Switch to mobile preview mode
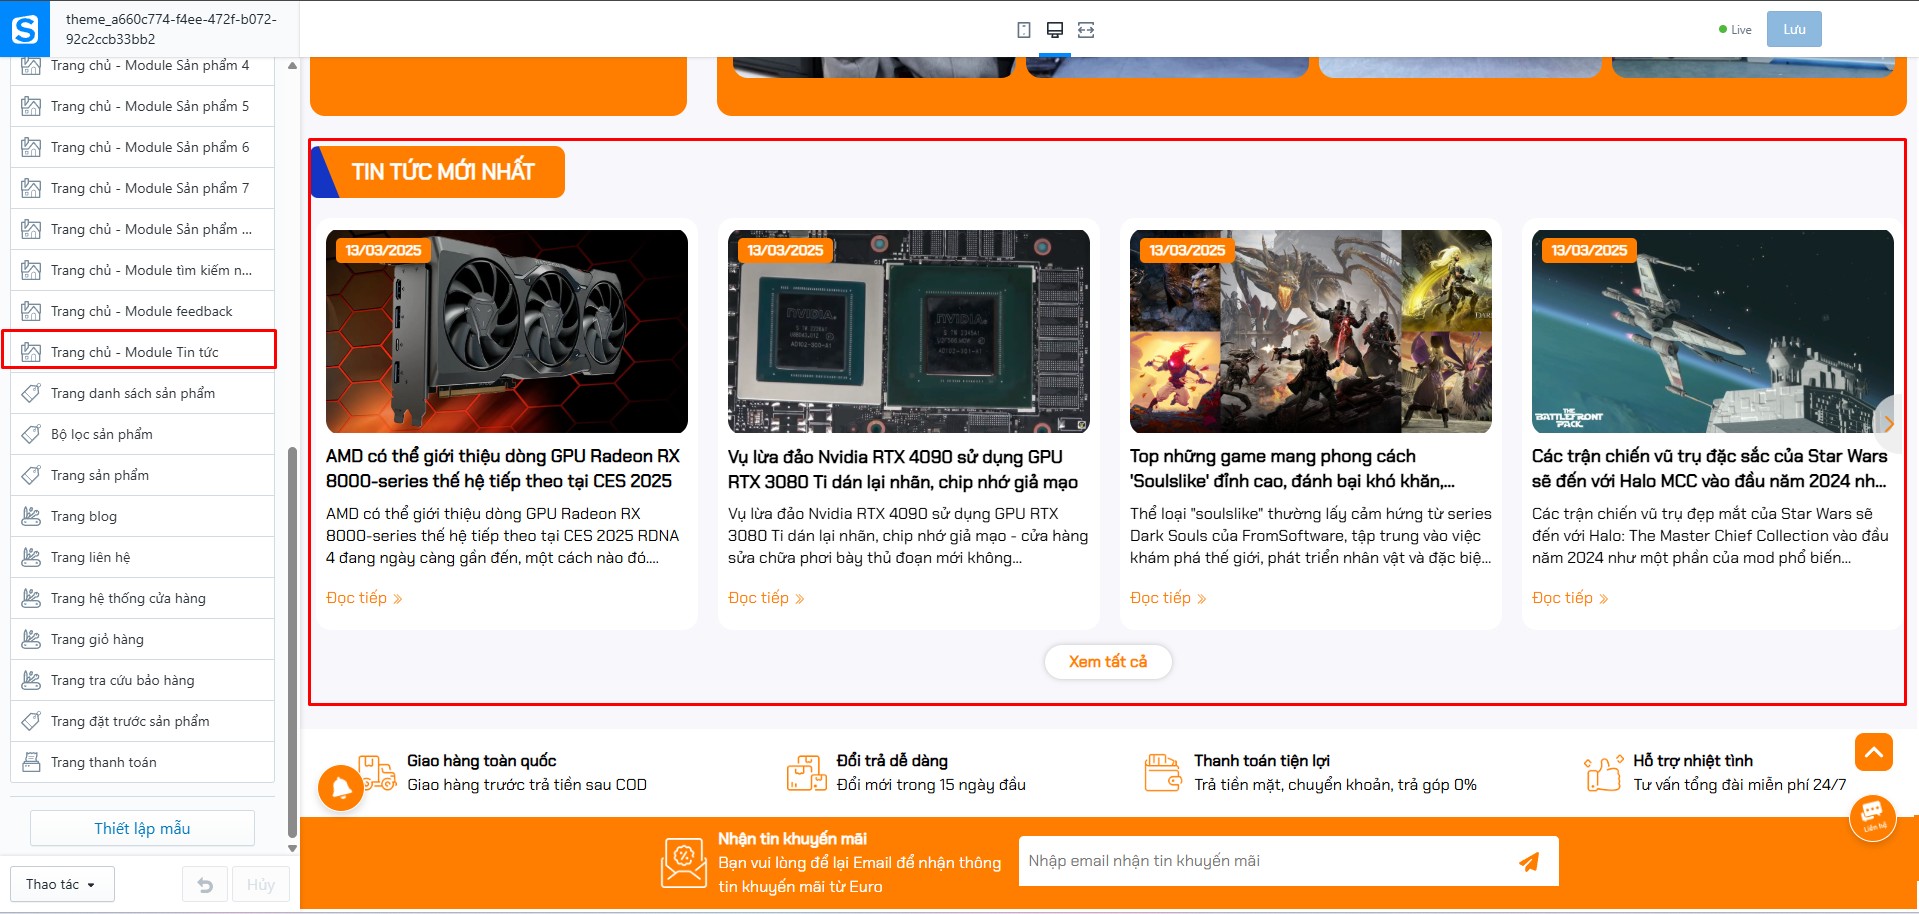Screen dimensions: 1919x914 coord(1024,30)
